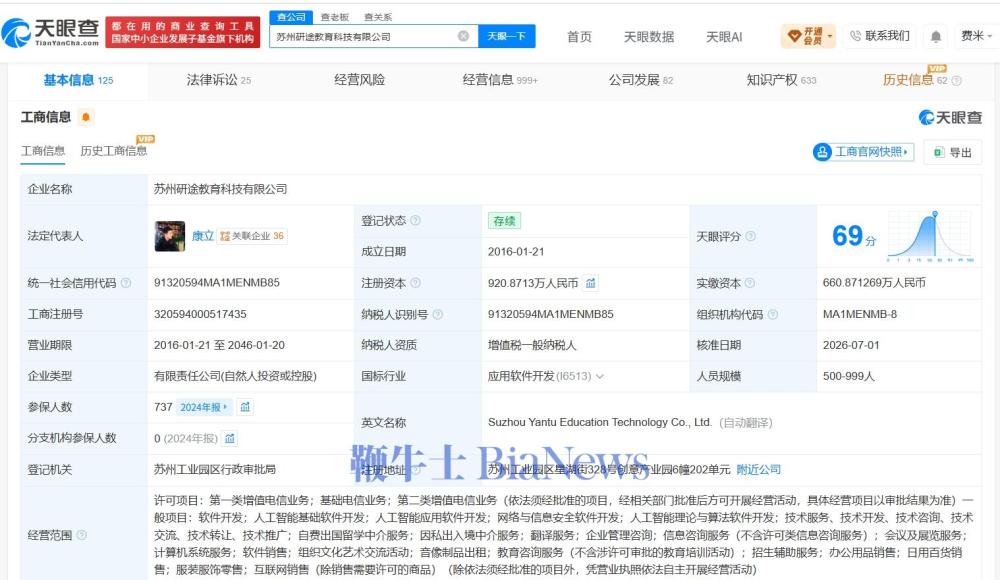Click into the company search input field
1000x580 pixels.
tap(365, 36)
